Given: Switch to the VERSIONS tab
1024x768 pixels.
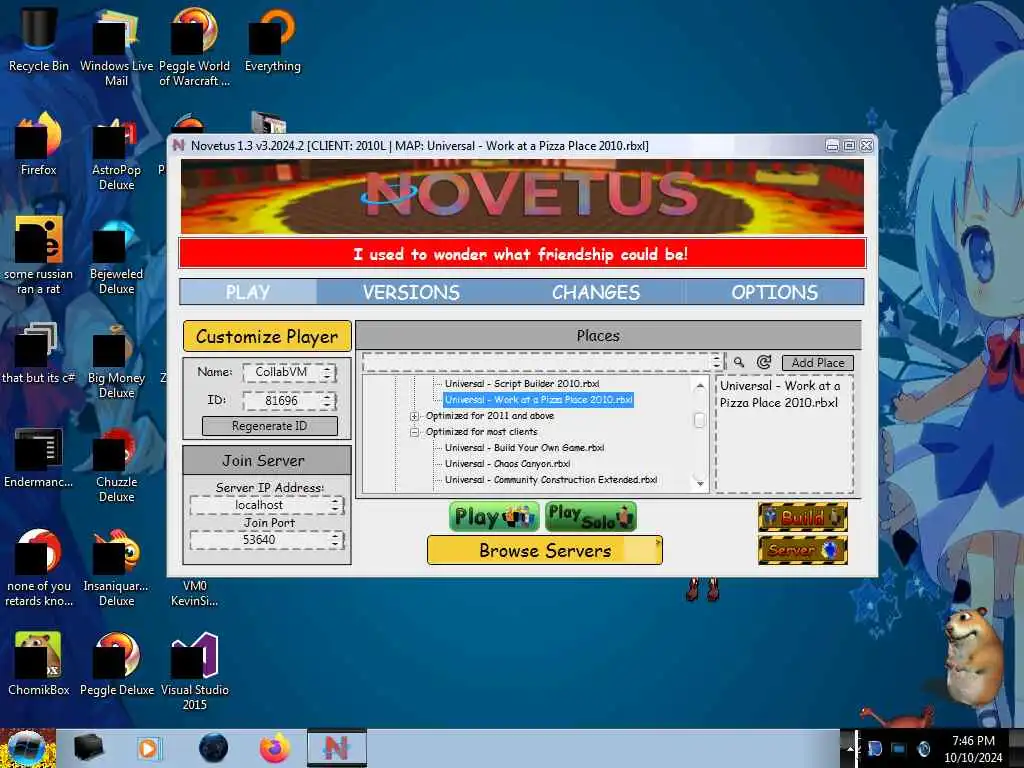Looking at the screenshot, I should 411,292.
